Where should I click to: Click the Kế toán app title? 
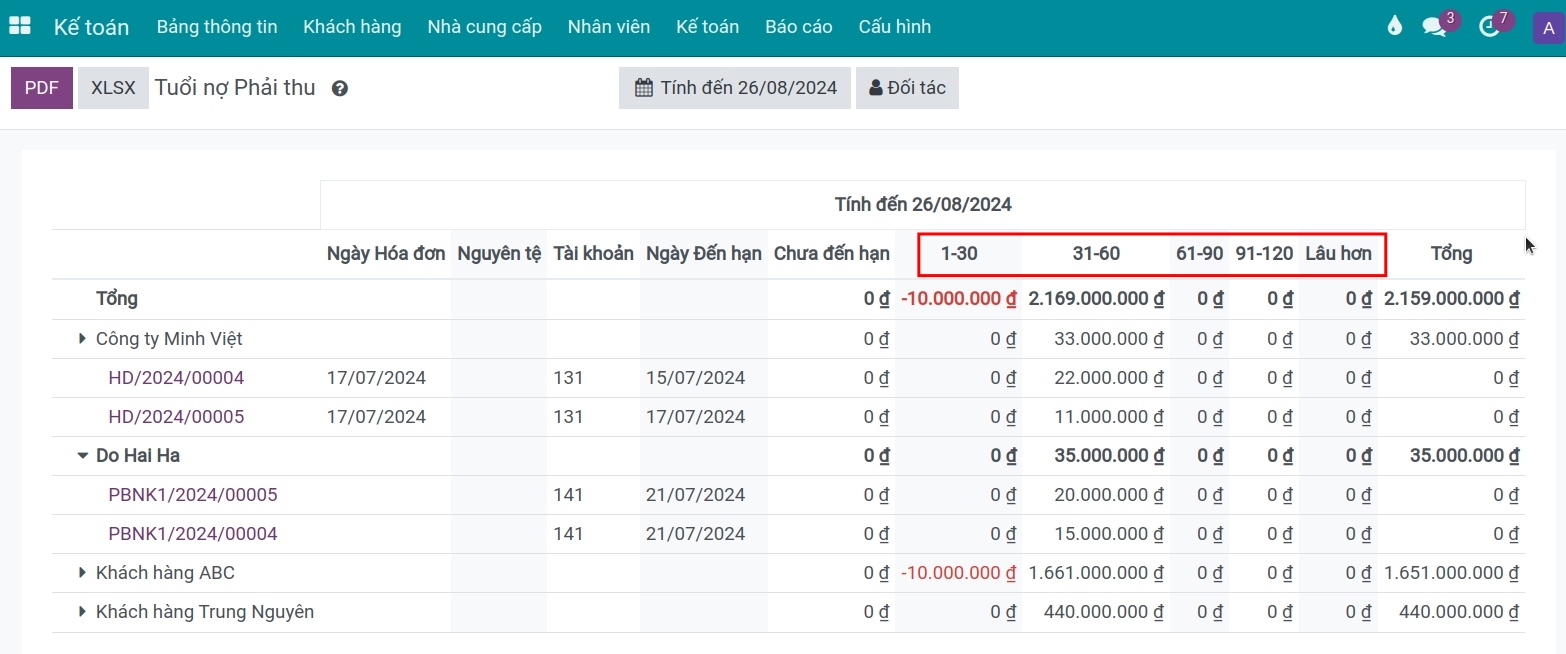[91, 27]
